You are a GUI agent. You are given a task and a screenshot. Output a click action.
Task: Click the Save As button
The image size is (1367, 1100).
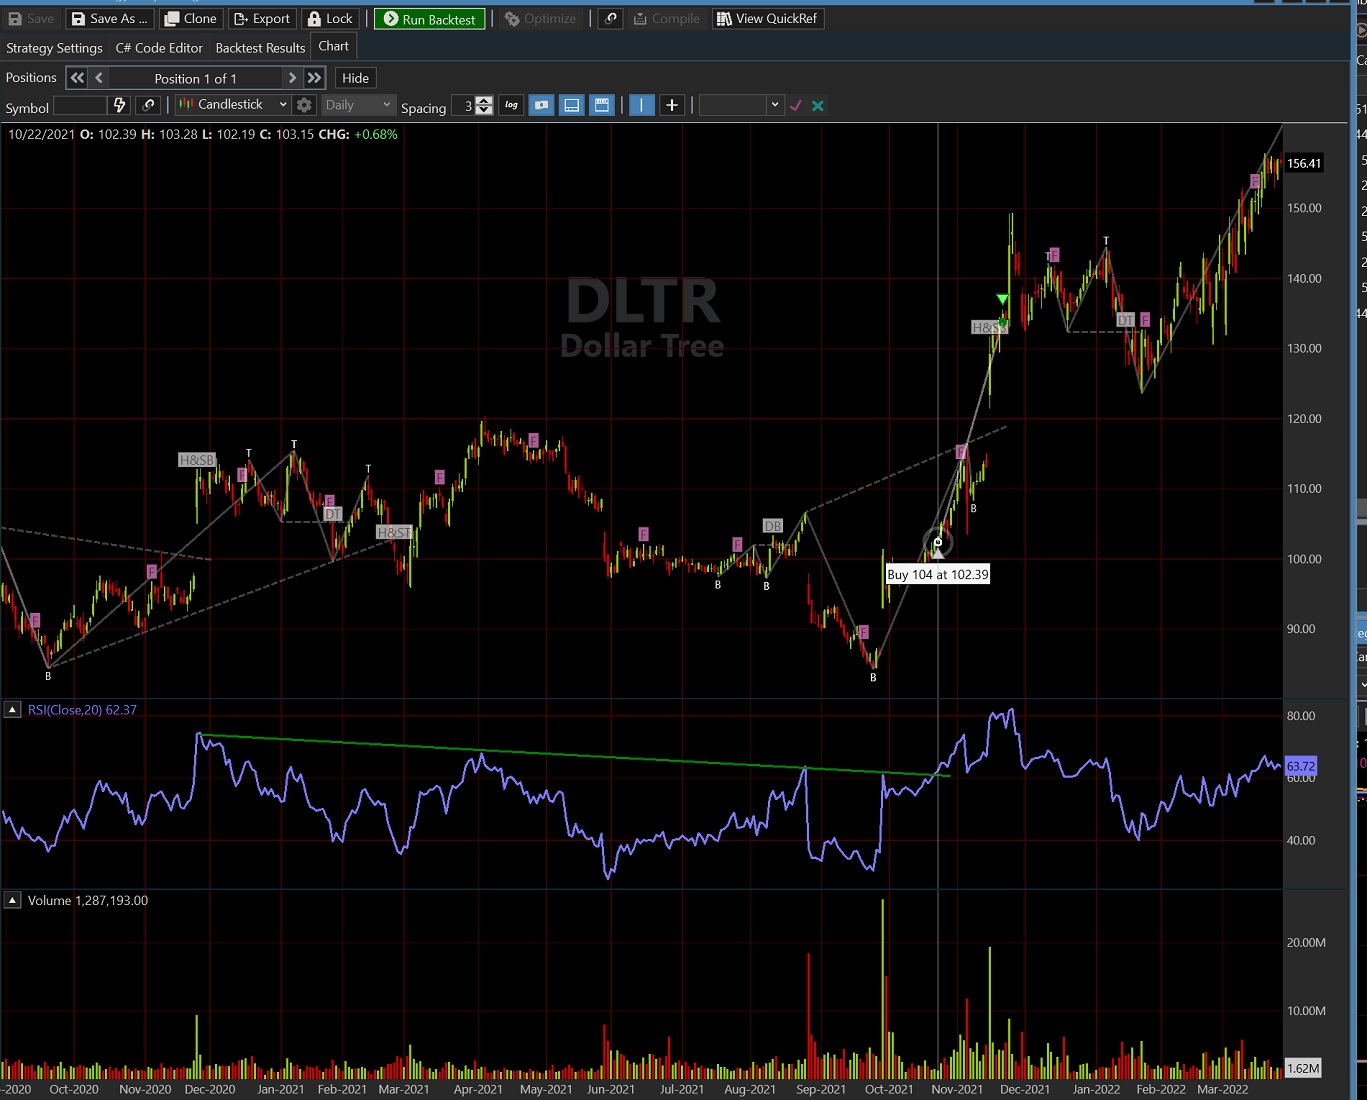click(110, 18)
